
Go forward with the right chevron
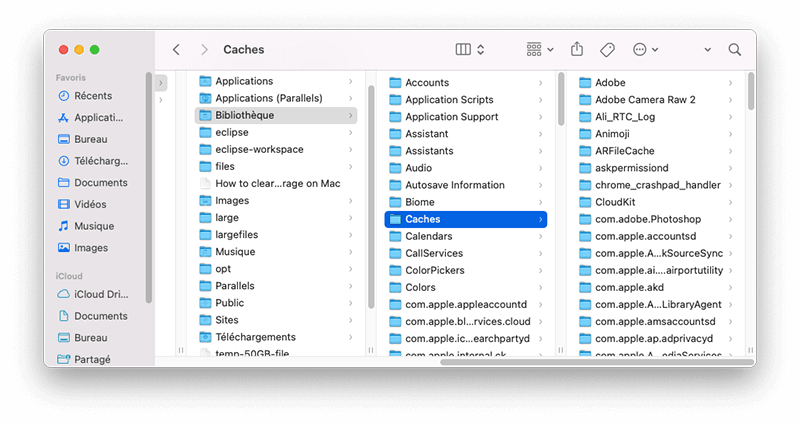(205, 49)
